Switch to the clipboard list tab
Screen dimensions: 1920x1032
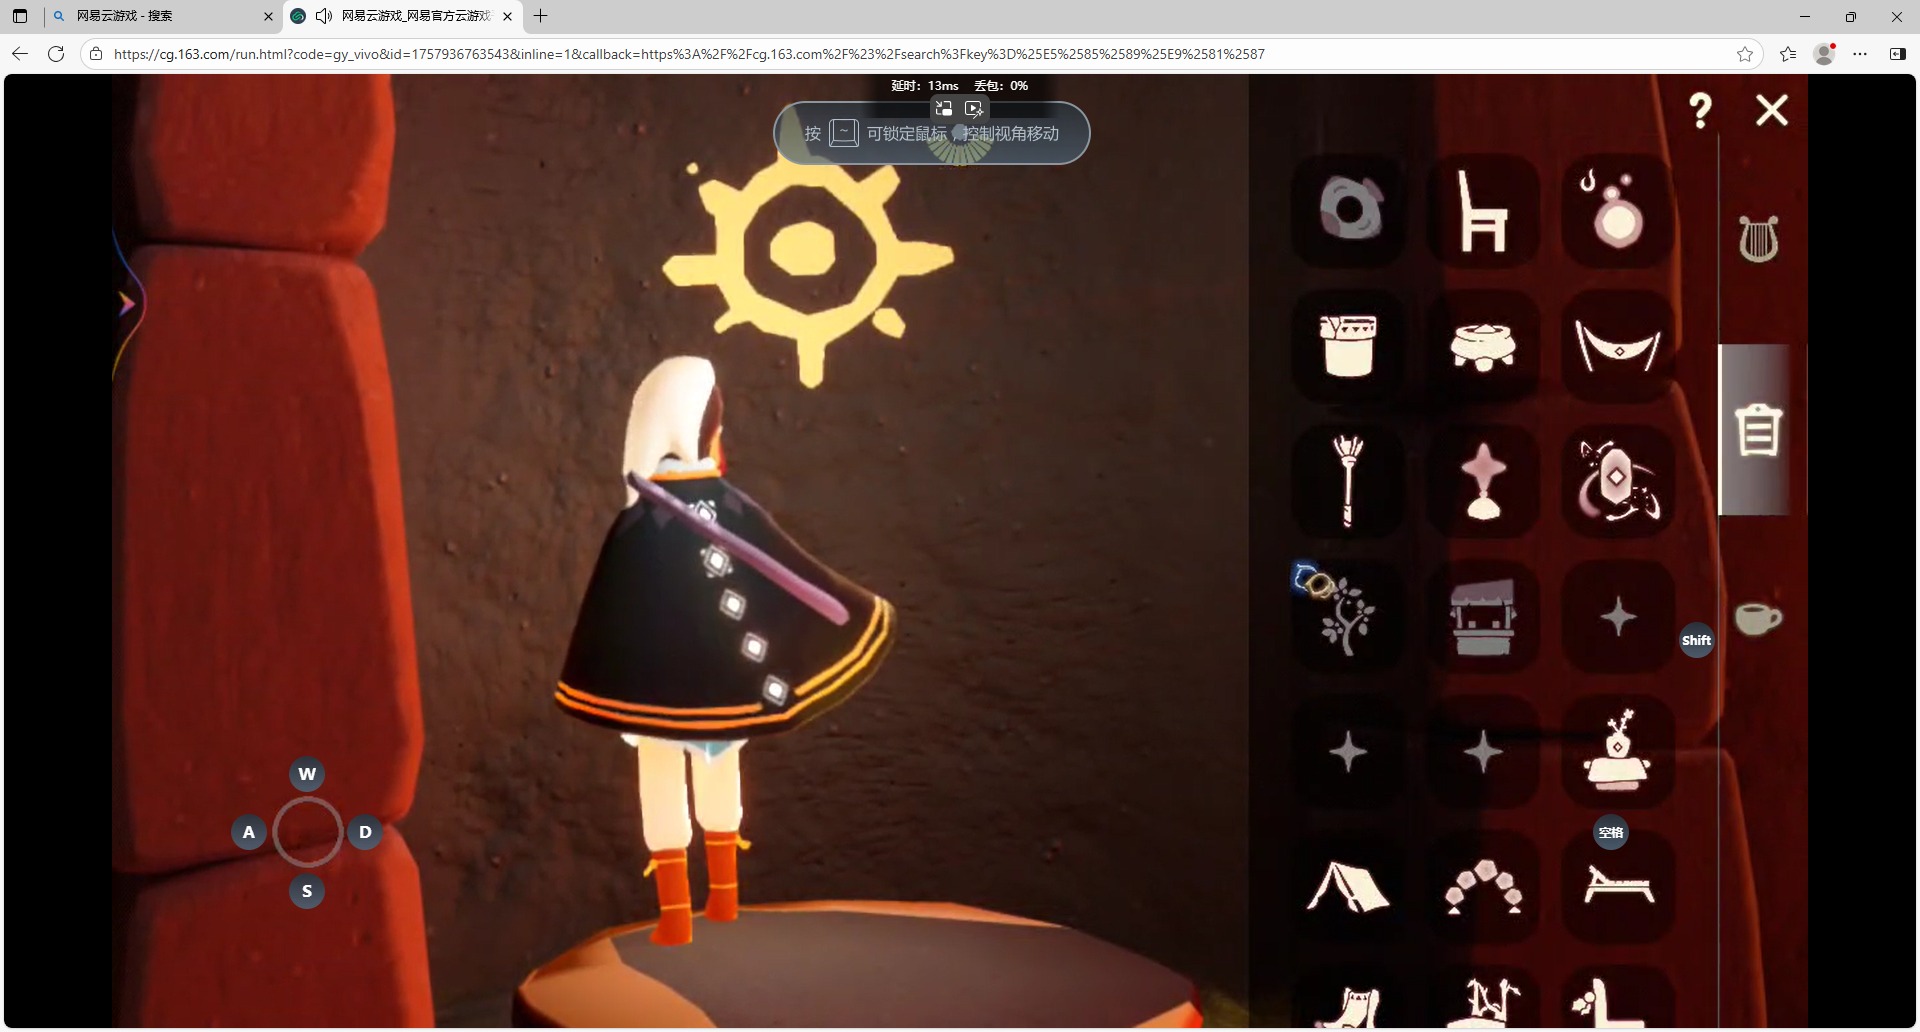coord(1758,430)
